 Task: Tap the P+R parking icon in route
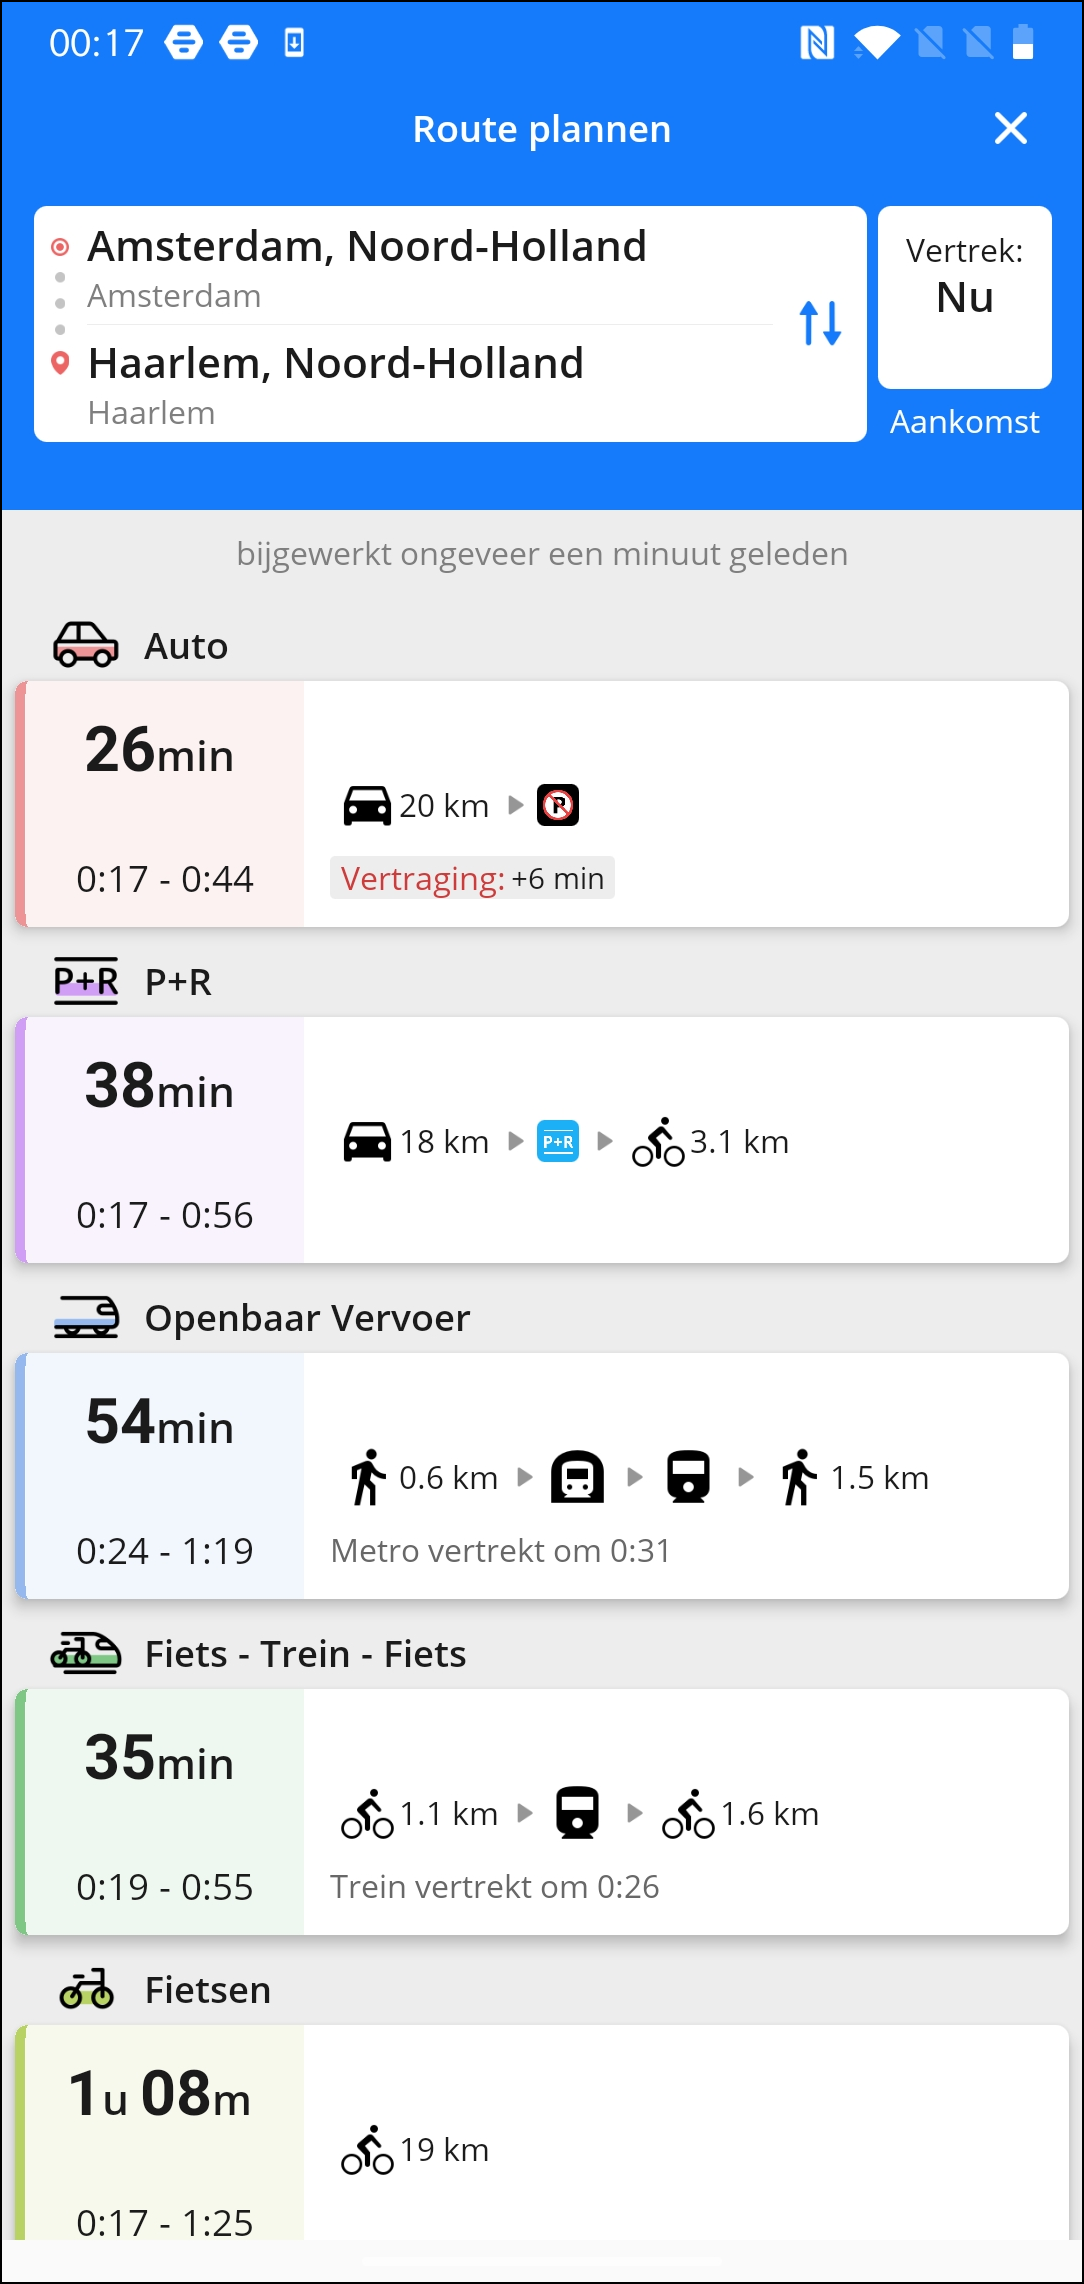[558, 1141]
